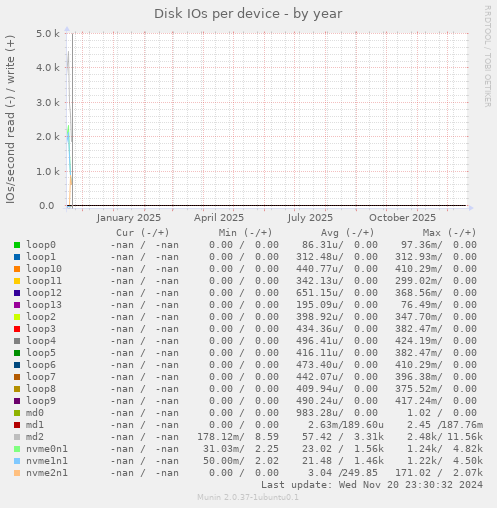
Task: Click the loop8 legend label
Action: click(41, 389)
